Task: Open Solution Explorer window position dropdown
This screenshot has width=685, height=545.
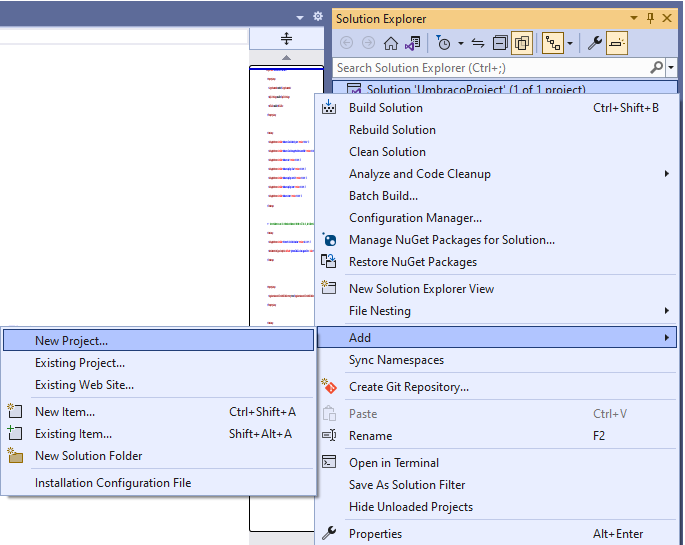Action: click(634, 18)
